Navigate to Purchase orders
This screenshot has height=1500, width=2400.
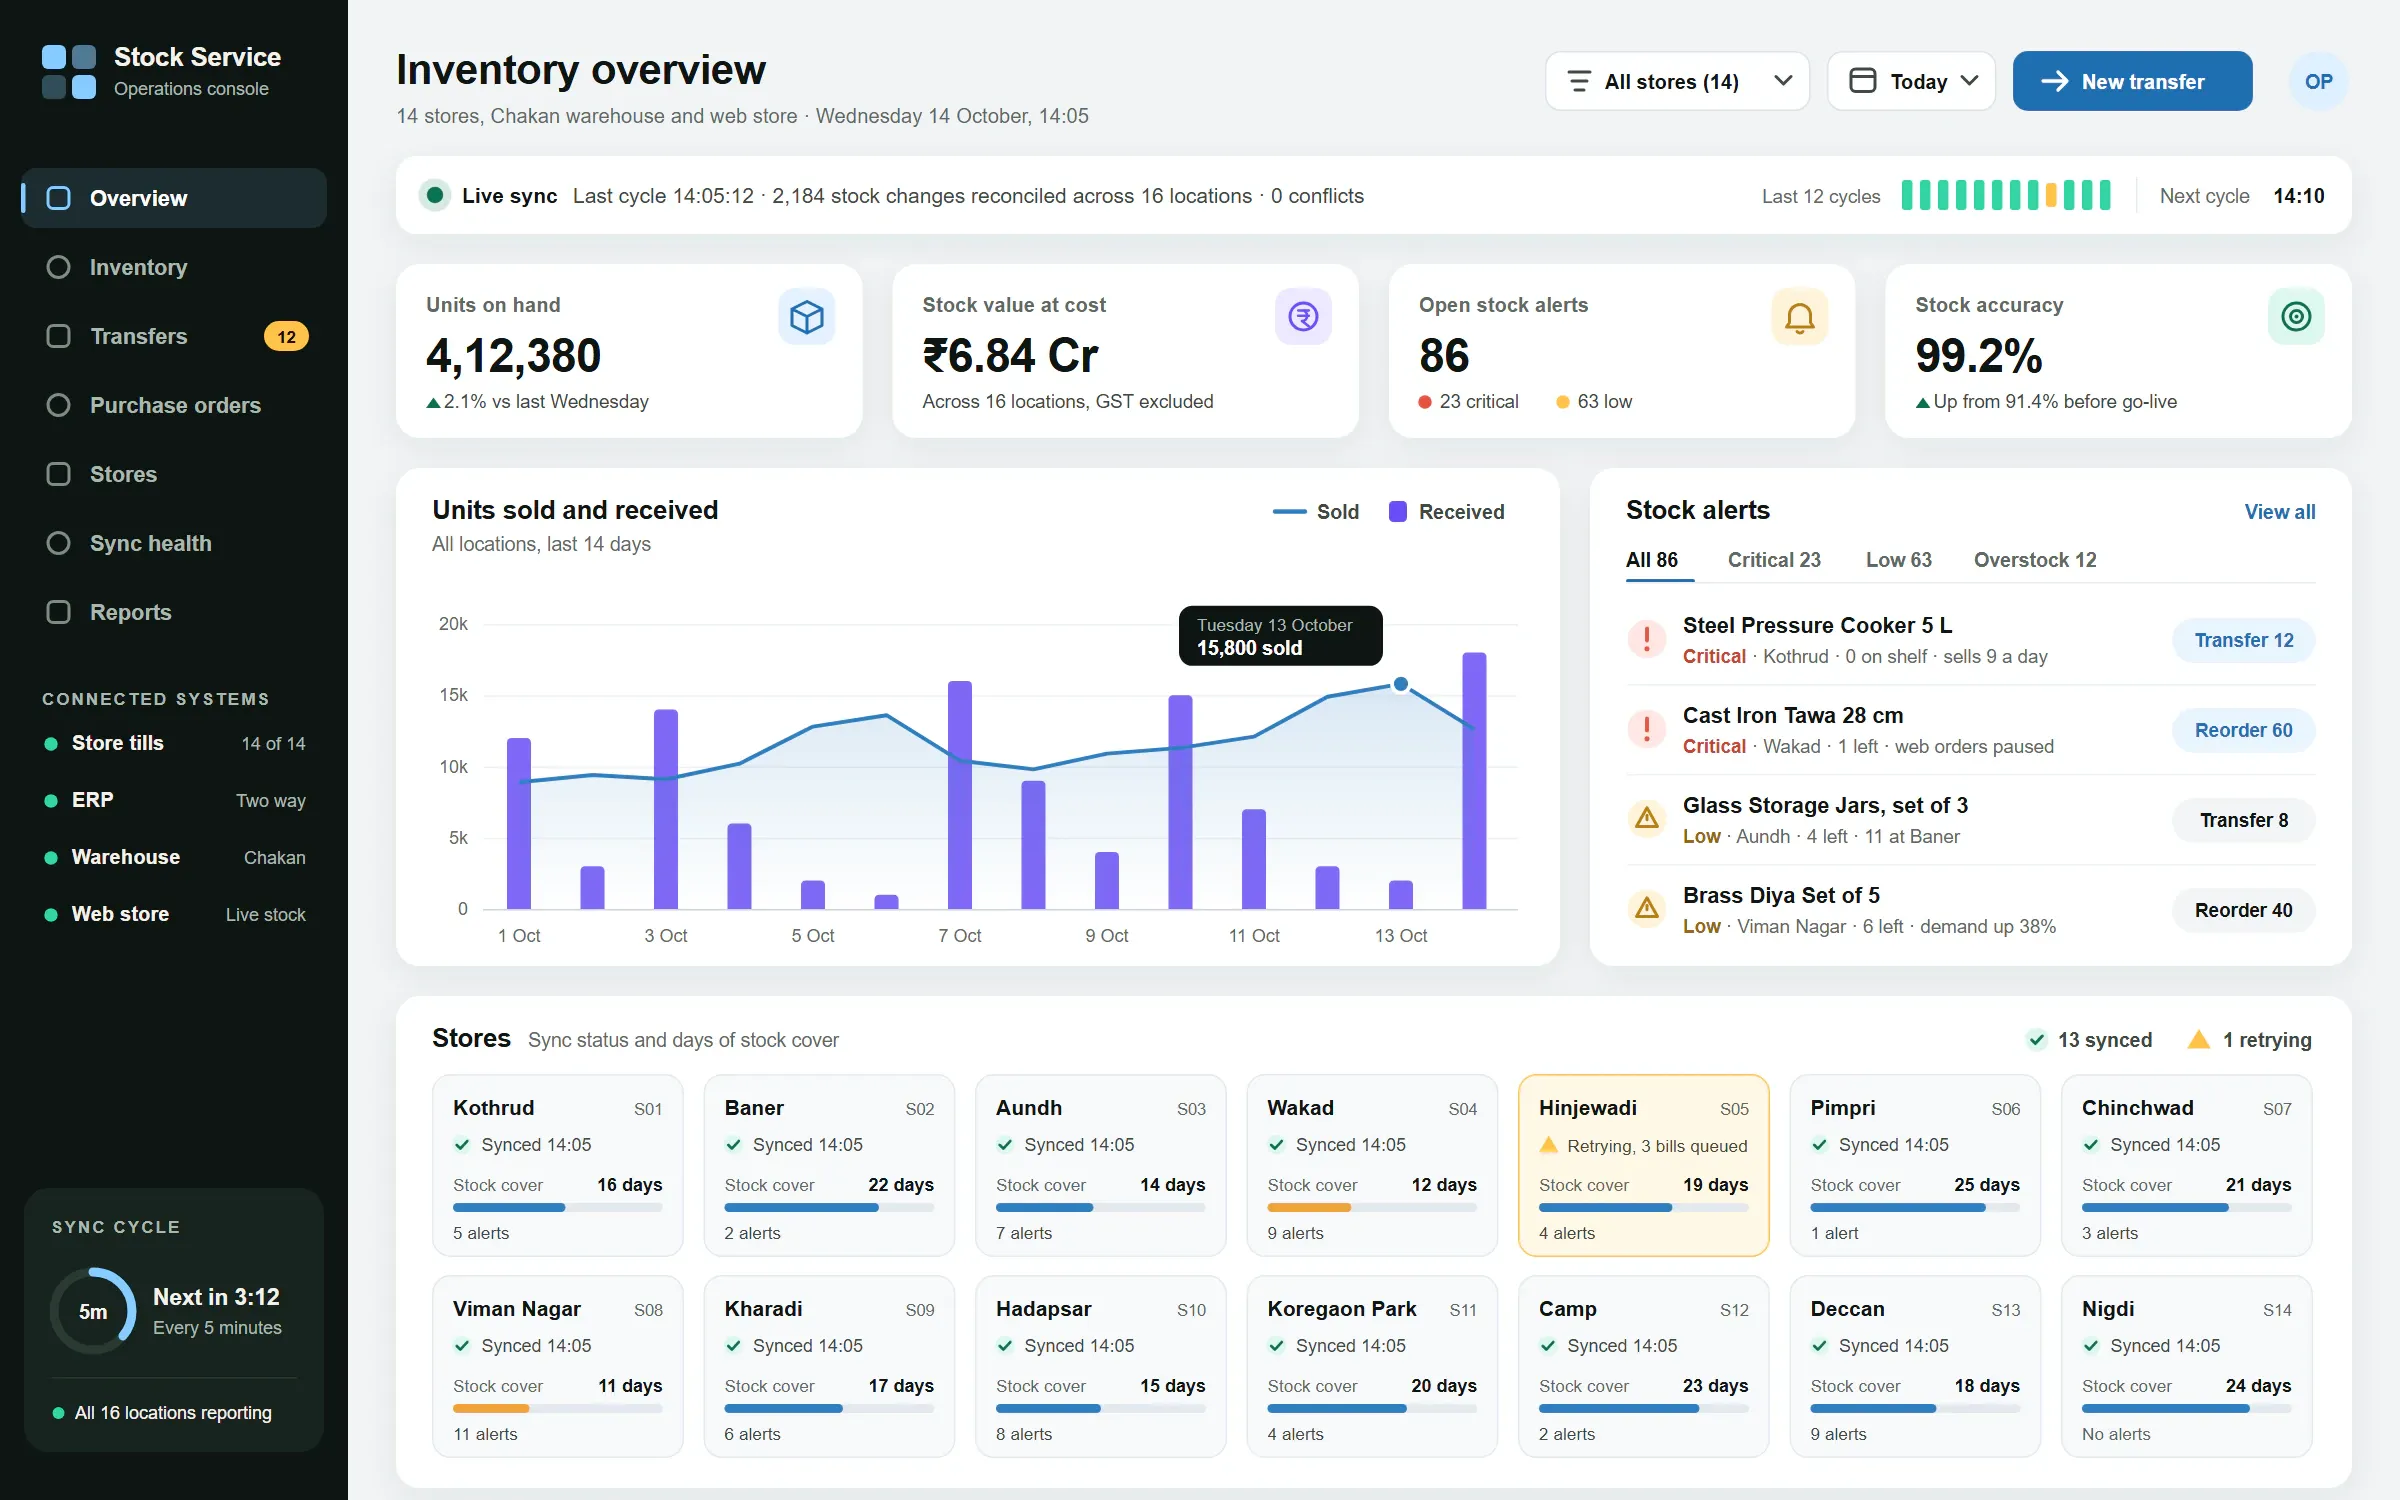[174, 405]
